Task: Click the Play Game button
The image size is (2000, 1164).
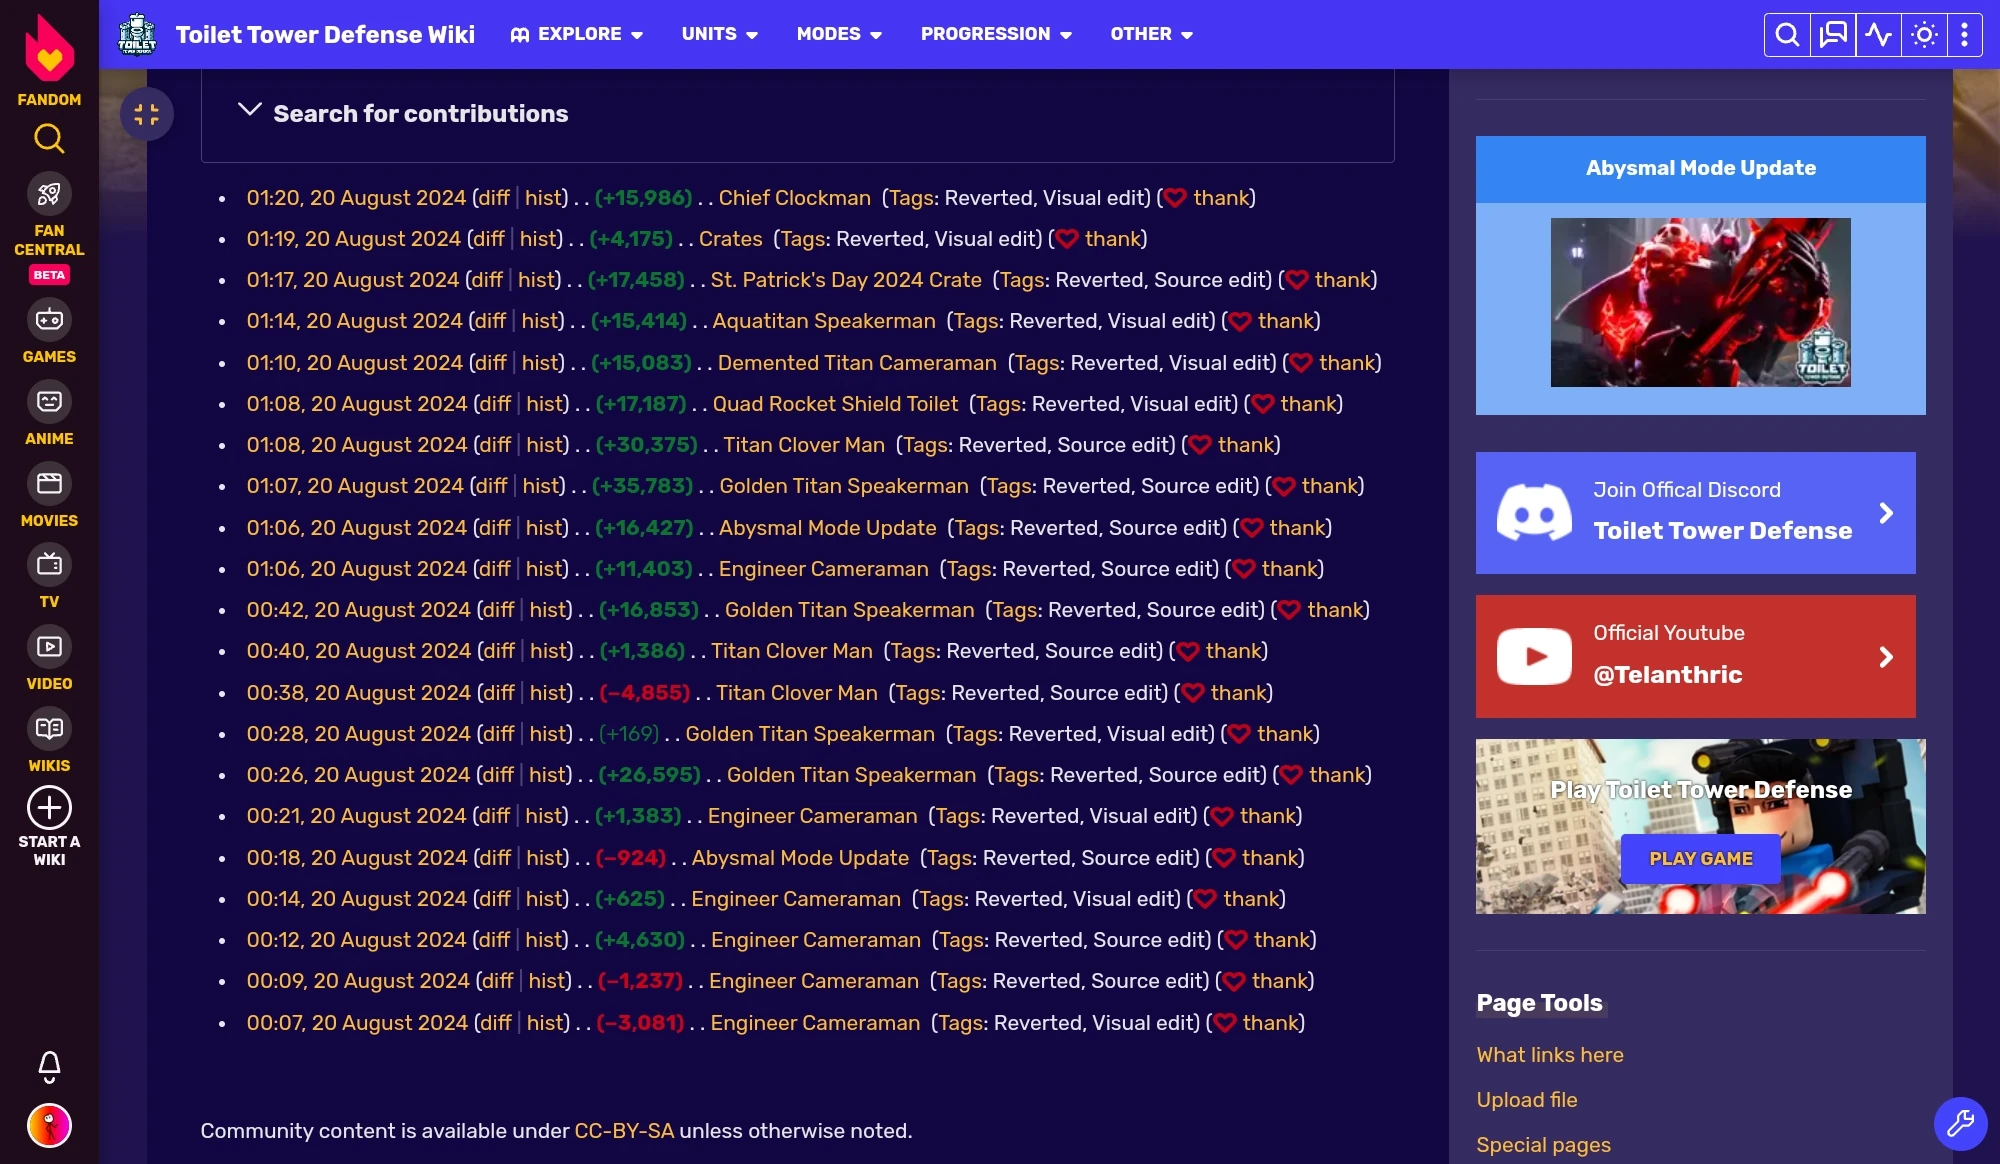Action: [1701, 859]
